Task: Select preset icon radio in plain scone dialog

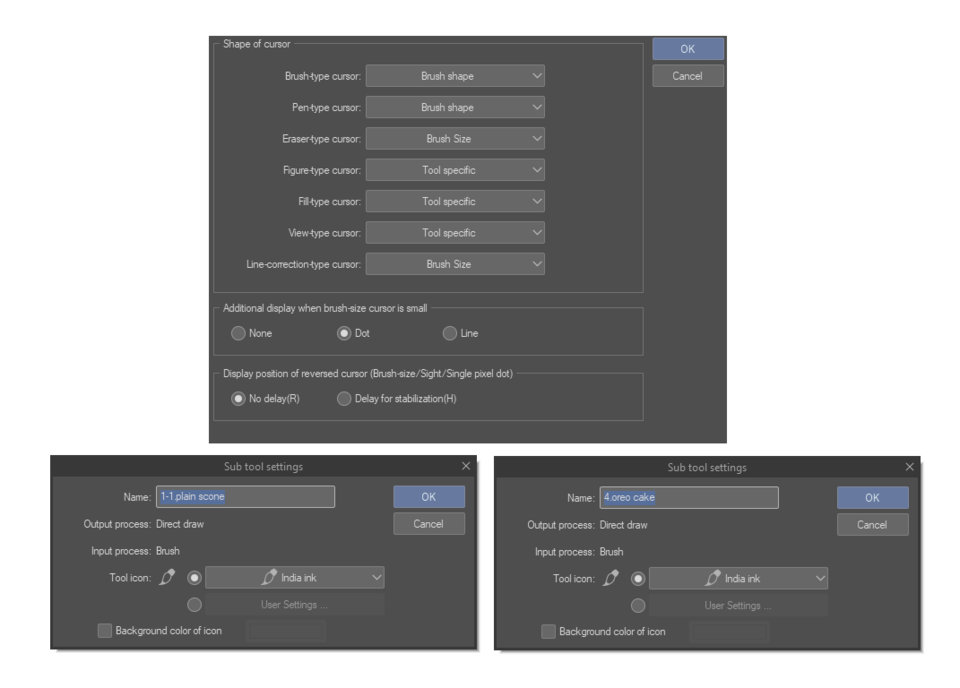Action: (195, 577)
